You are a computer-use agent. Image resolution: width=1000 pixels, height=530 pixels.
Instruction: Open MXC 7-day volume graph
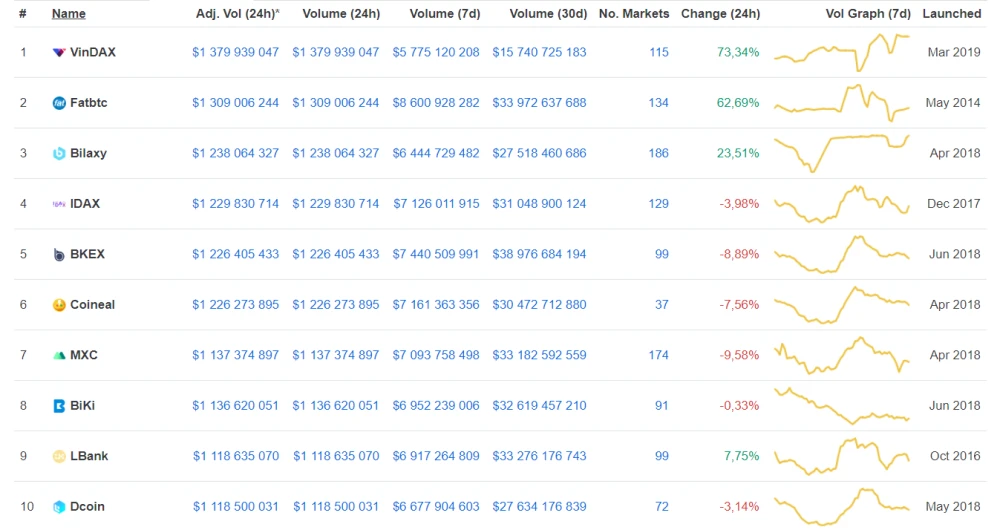(x=842, y=355)
